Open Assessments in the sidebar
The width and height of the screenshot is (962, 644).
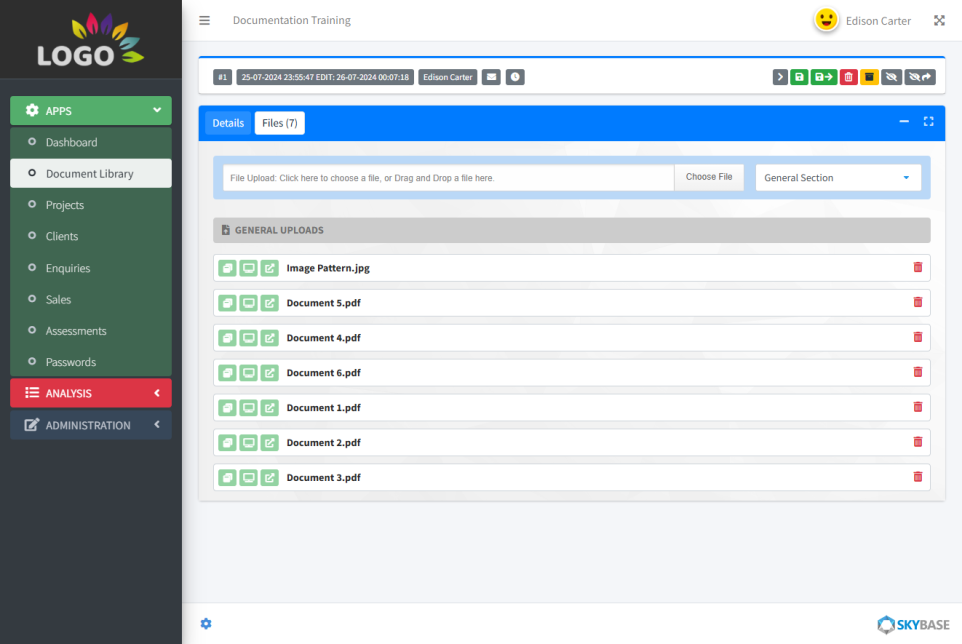[91, 331]
